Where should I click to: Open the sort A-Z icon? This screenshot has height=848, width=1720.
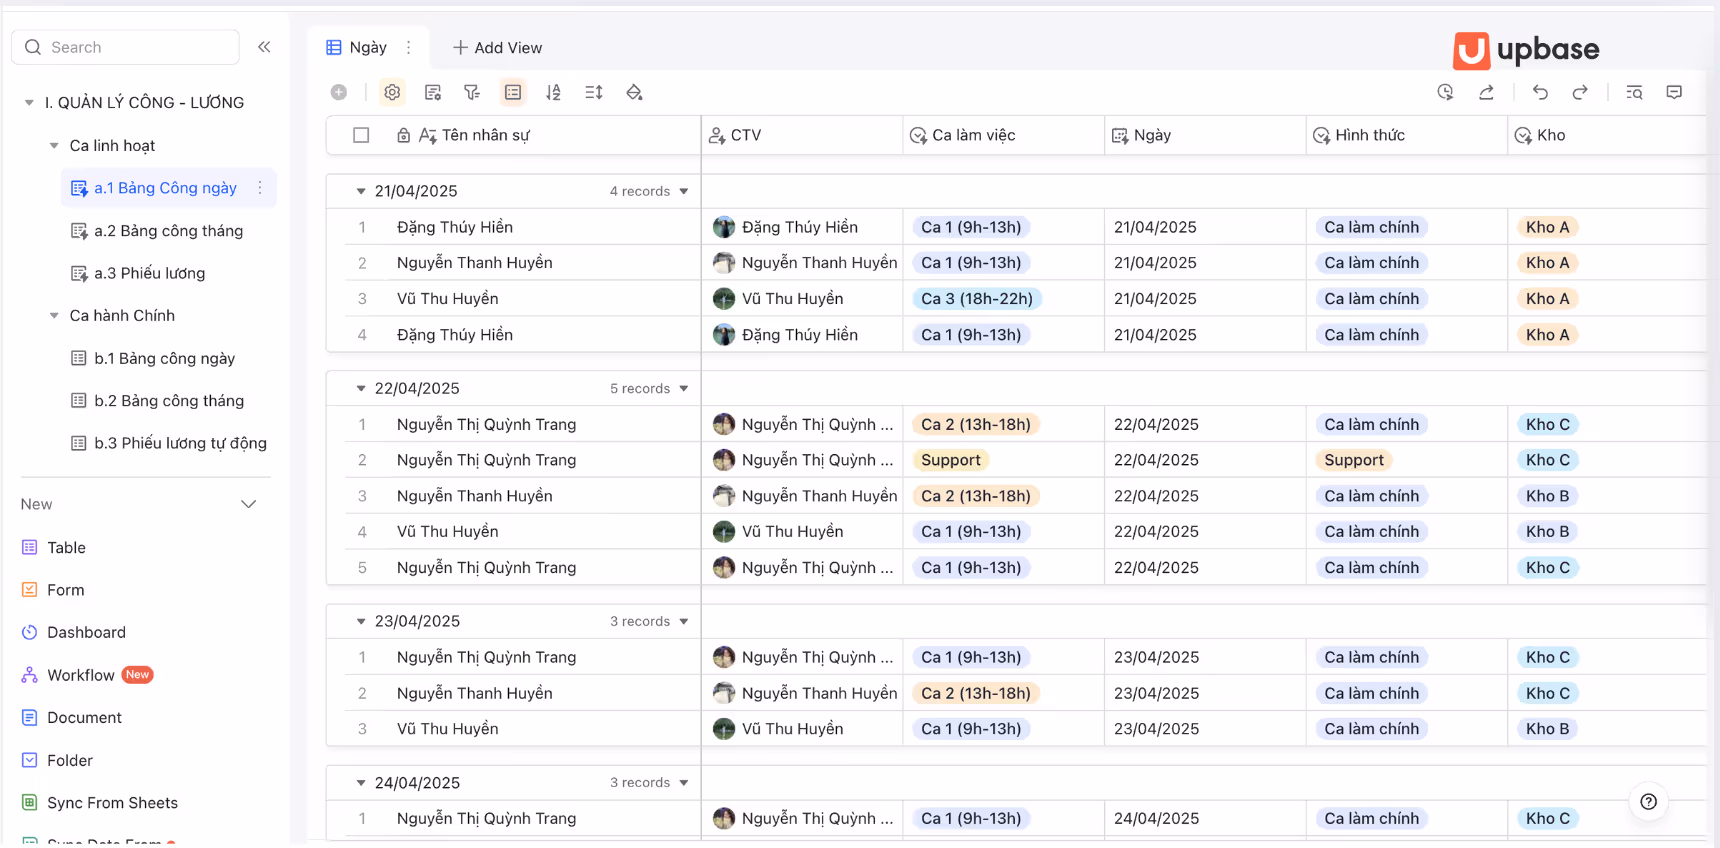[553, 92]
